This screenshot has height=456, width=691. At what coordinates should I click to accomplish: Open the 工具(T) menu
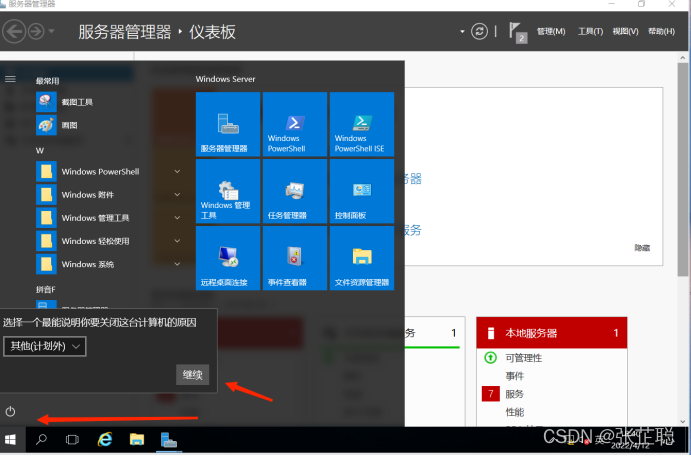coord(590,32)
